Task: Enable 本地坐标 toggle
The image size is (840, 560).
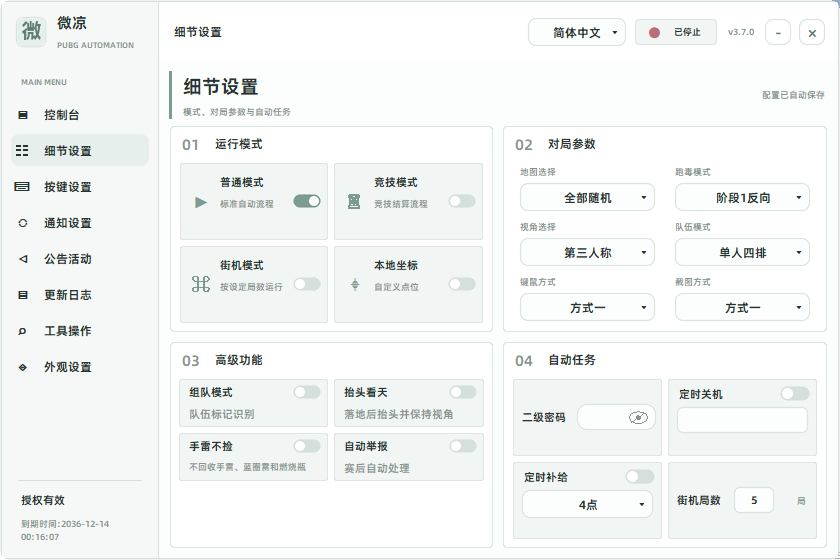Action: (462, 284)
